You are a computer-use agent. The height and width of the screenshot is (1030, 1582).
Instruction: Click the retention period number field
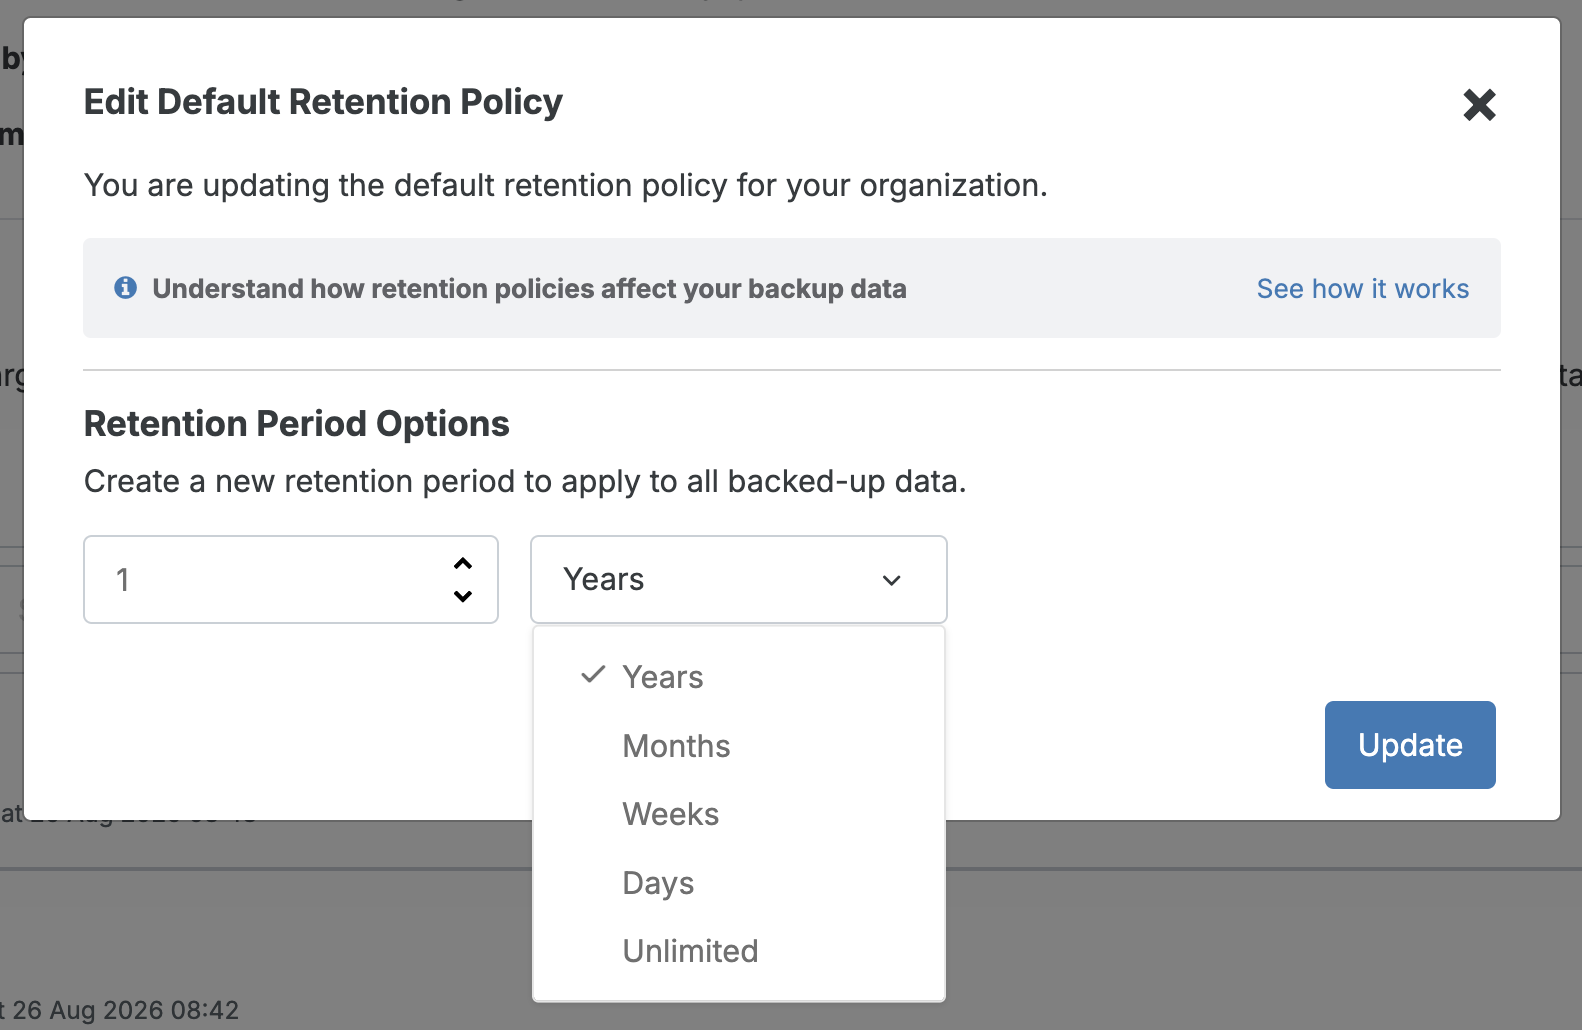pyautogui.click(x=291, y=580)
